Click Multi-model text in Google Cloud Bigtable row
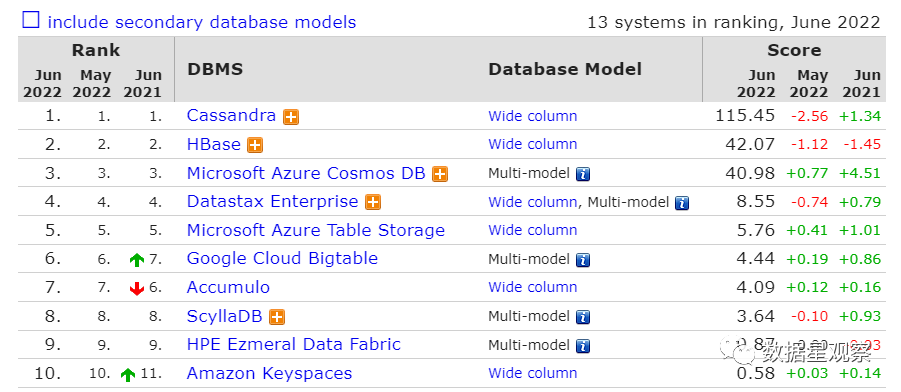This screenshot has height=392, width=901. tap(529, 259)
